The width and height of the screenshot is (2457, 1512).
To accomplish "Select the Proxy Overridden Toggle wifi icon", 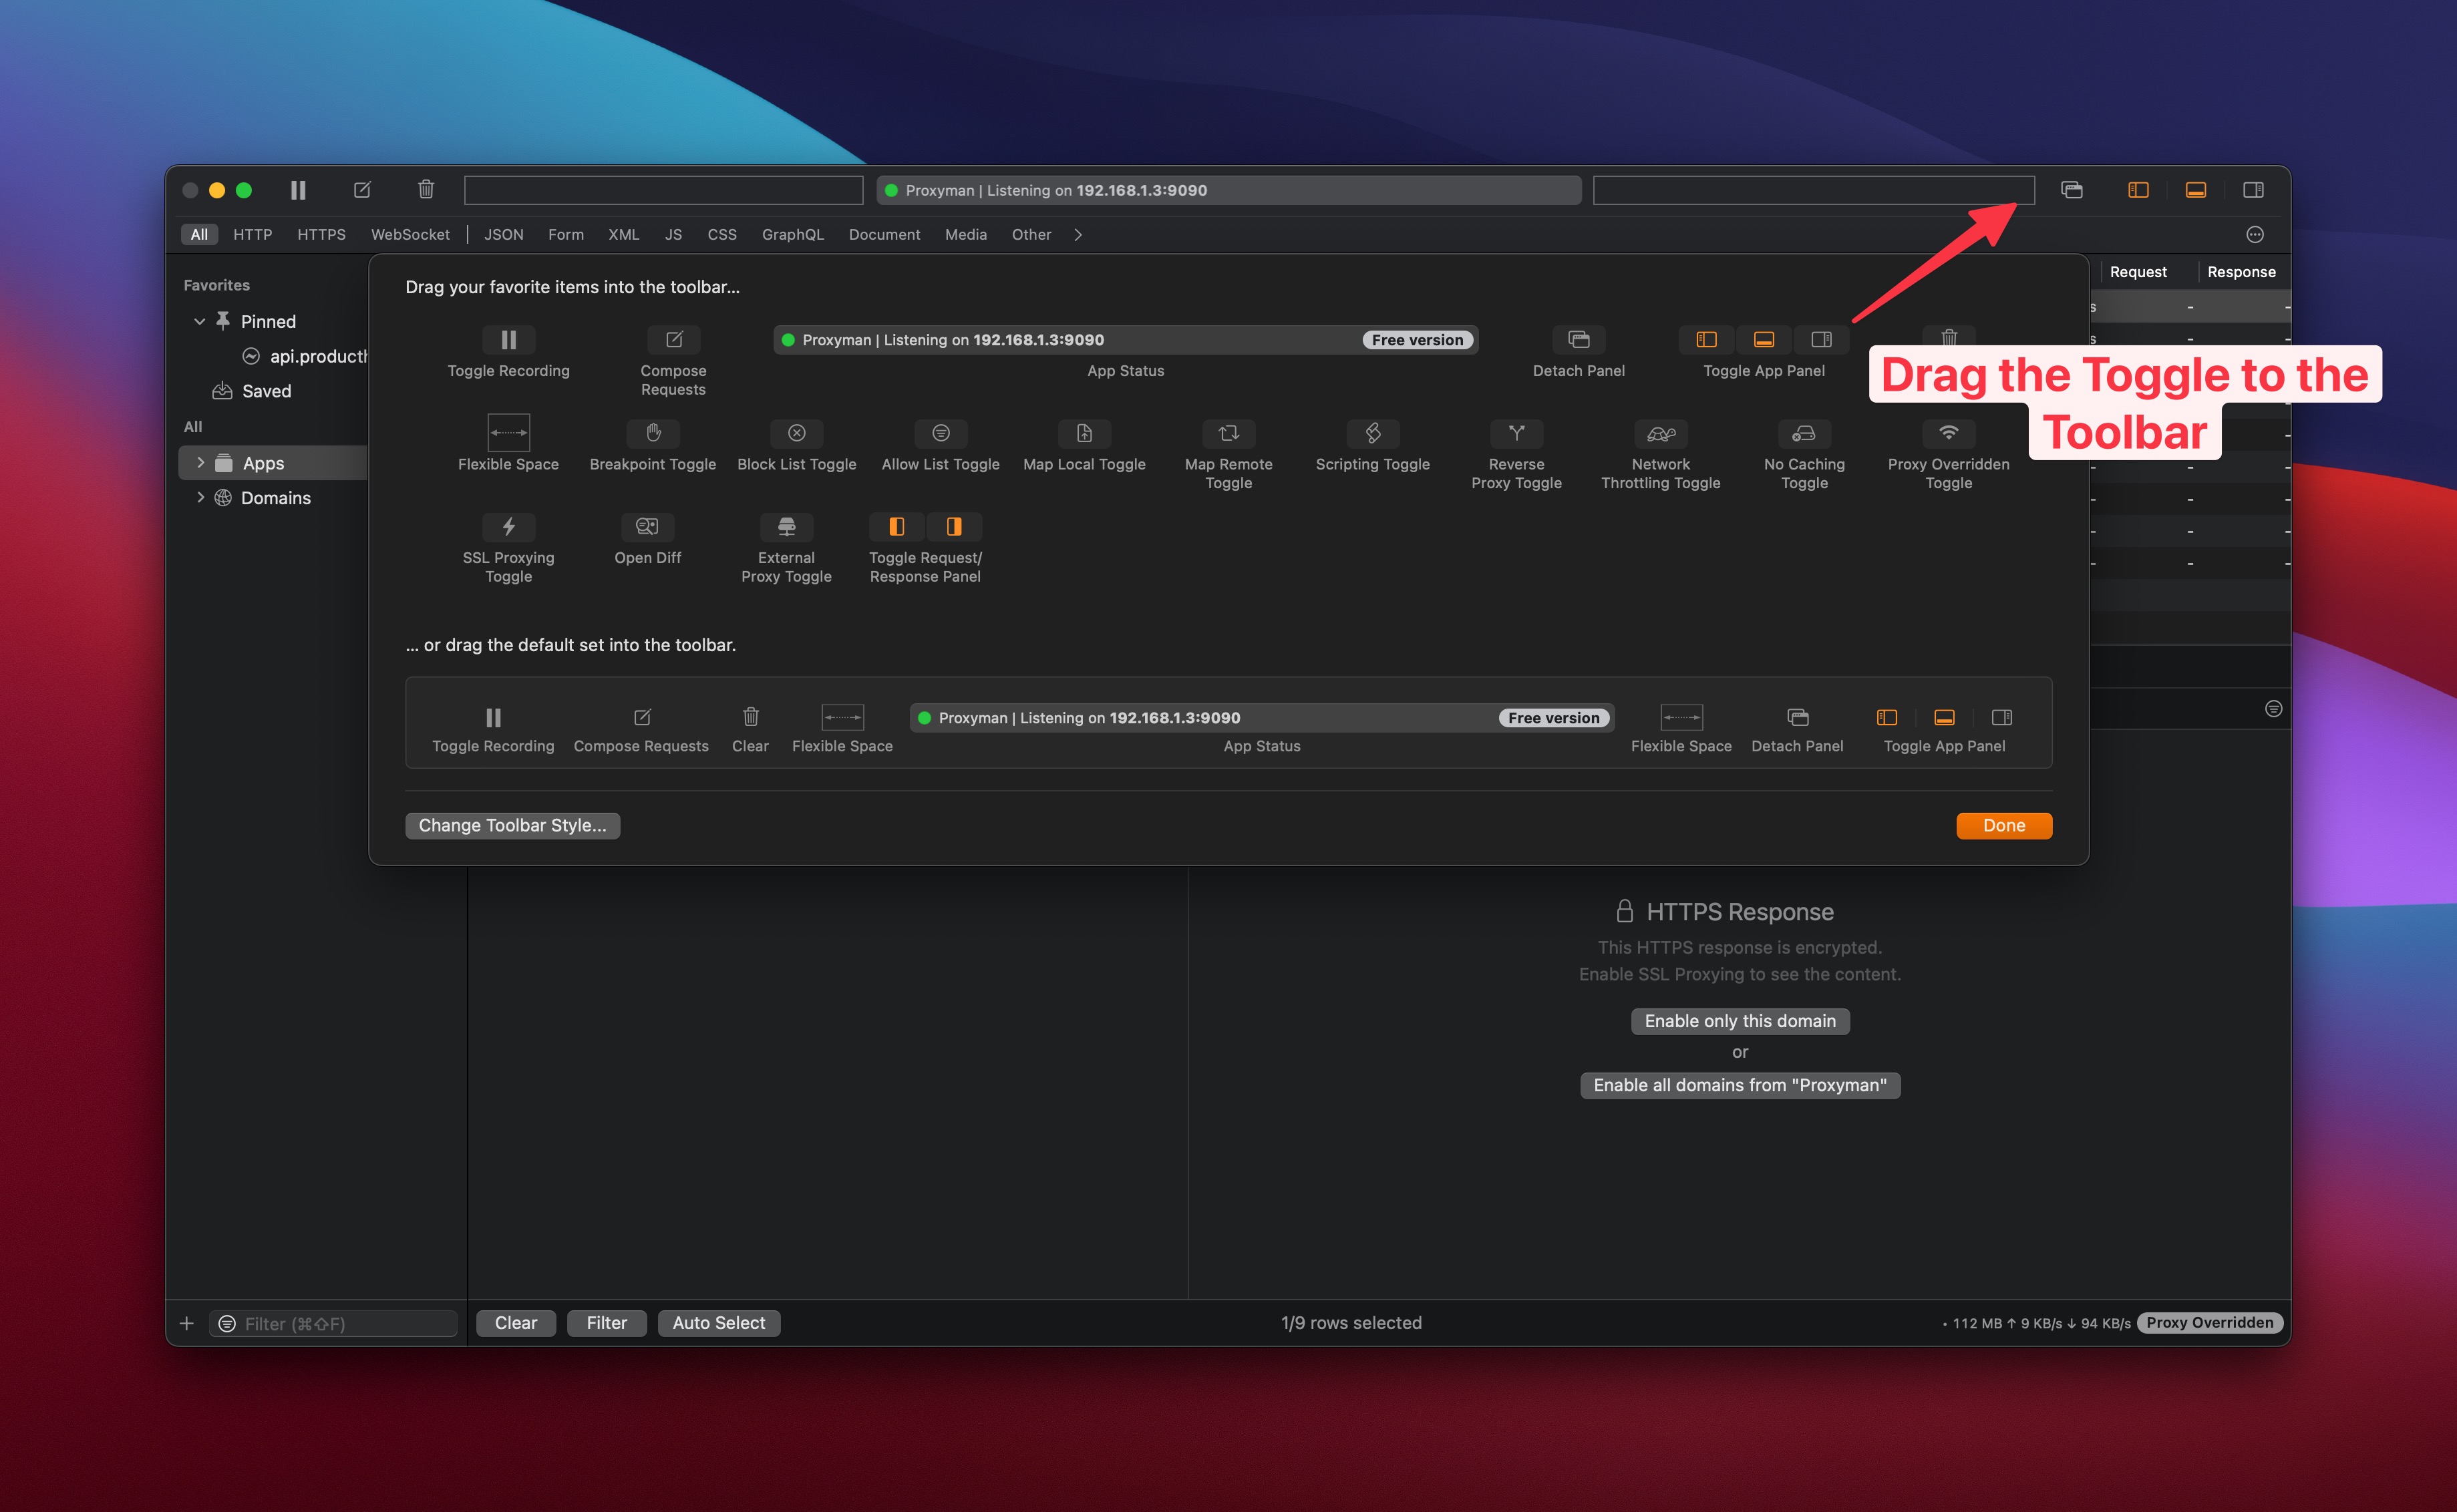I will (x=1949, y=433).
